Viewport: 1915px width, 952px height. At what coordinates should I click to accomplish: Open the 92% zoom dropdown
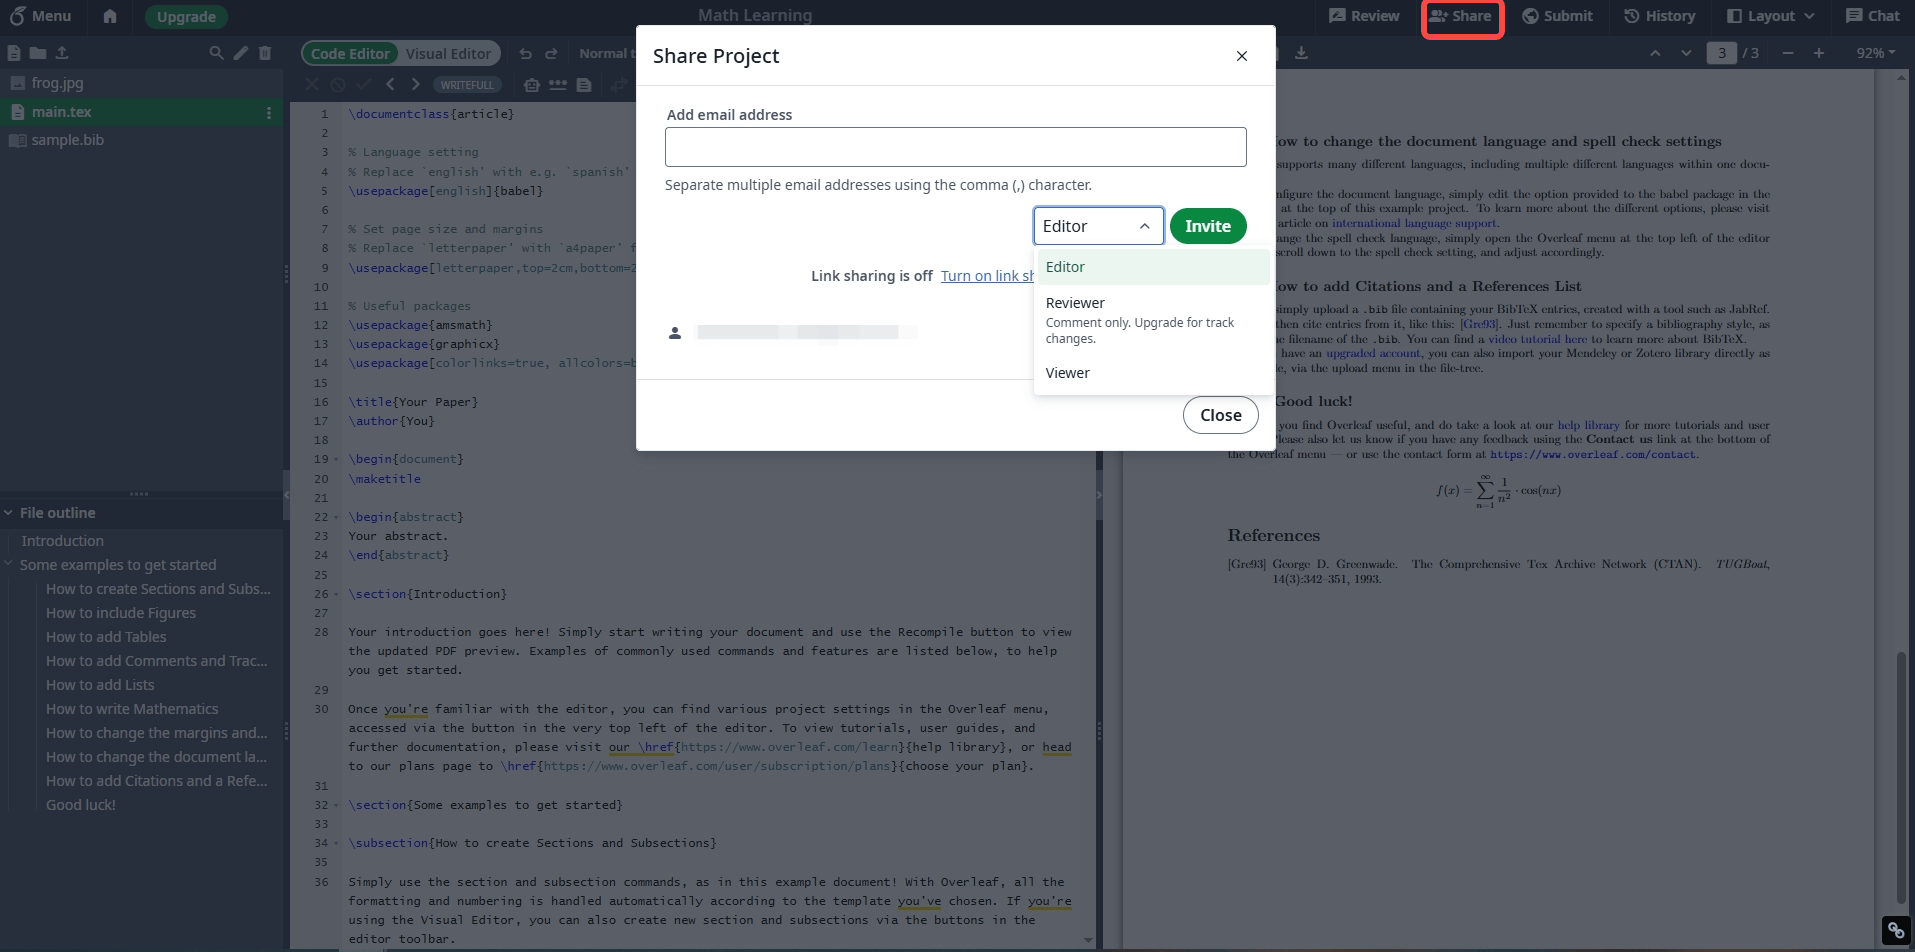click(1875, 53)
